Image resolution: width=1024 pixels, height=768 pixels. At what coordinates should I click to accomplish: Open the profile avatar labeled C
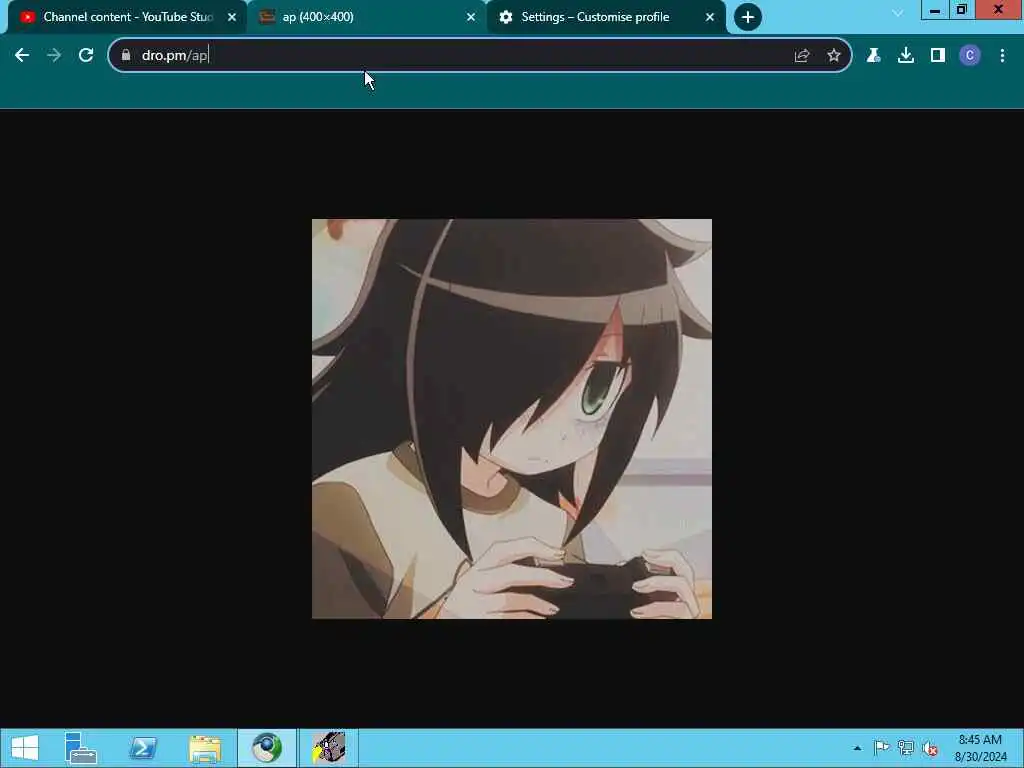(970, 56)
